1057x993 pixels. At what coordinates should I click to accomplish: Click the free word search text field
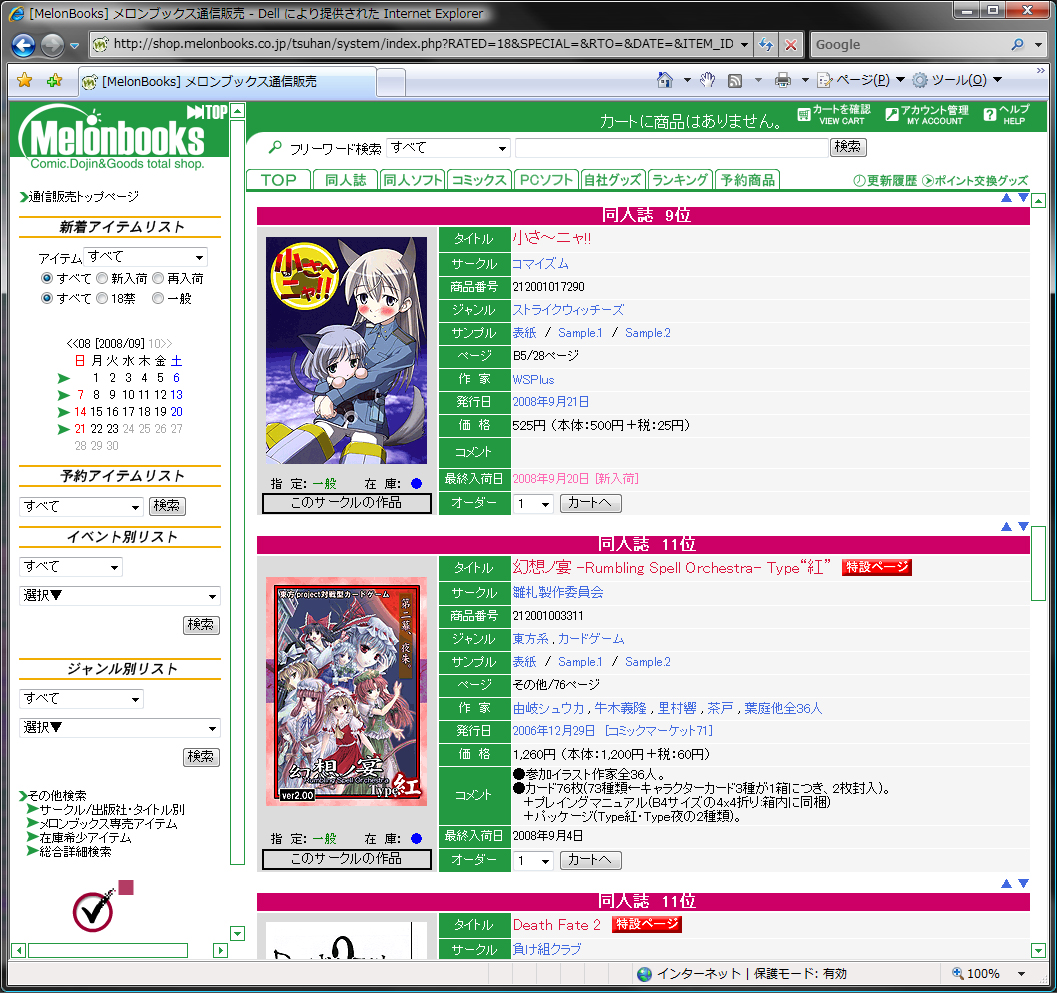671,148
